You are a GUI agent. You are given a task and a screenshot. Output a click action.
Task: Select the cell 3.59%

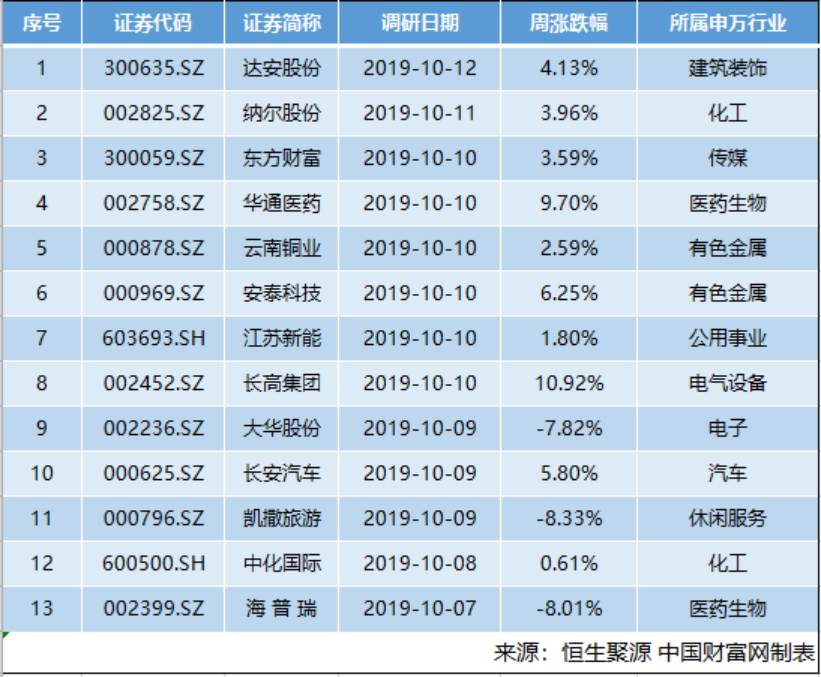(x=569, y=158)
